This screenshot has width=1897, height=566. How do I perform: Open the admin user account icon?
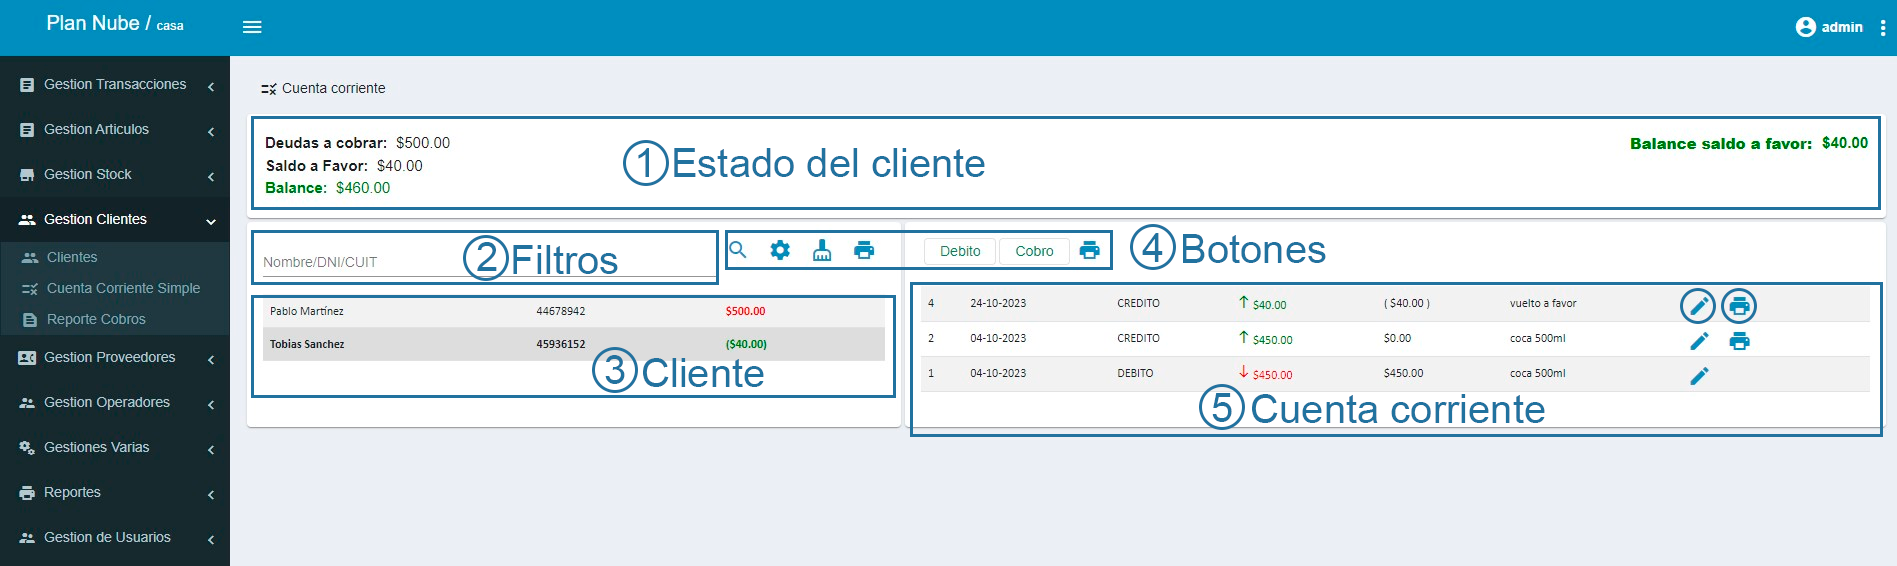(x=1805, y=27)
